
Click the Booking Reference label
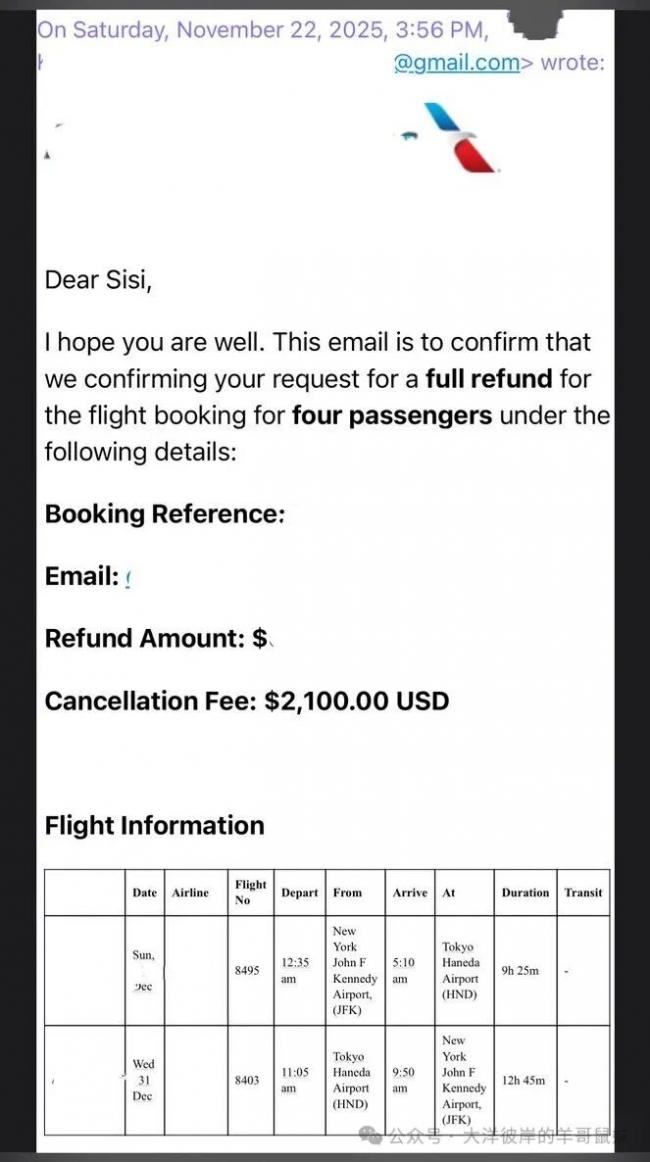click(165, 514)
